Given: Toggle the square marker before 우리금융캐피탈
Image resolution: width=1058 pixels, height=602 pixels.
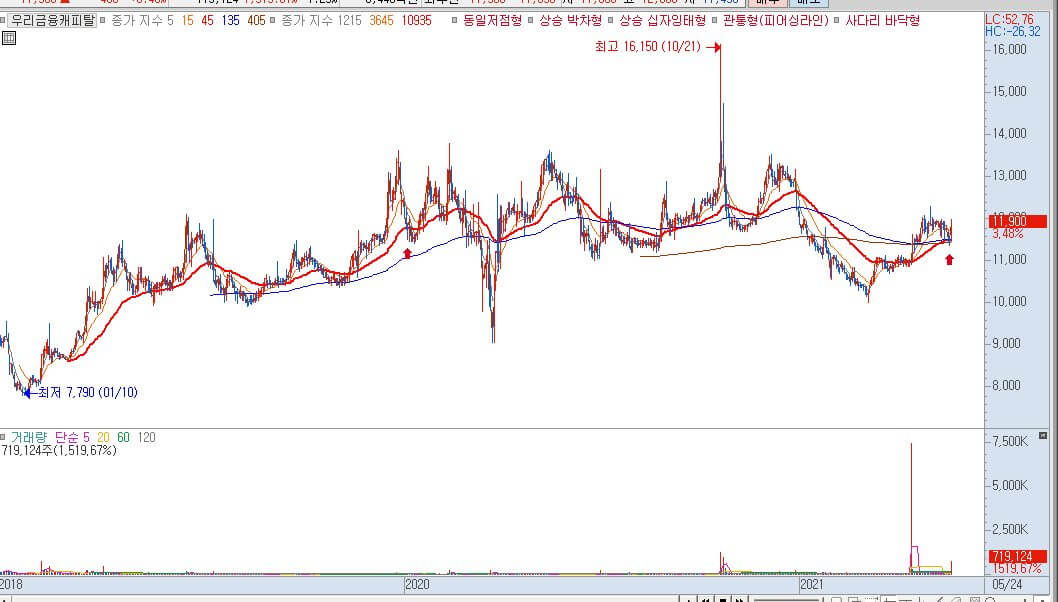Looking at the screenshot, I should click(3, 20).
